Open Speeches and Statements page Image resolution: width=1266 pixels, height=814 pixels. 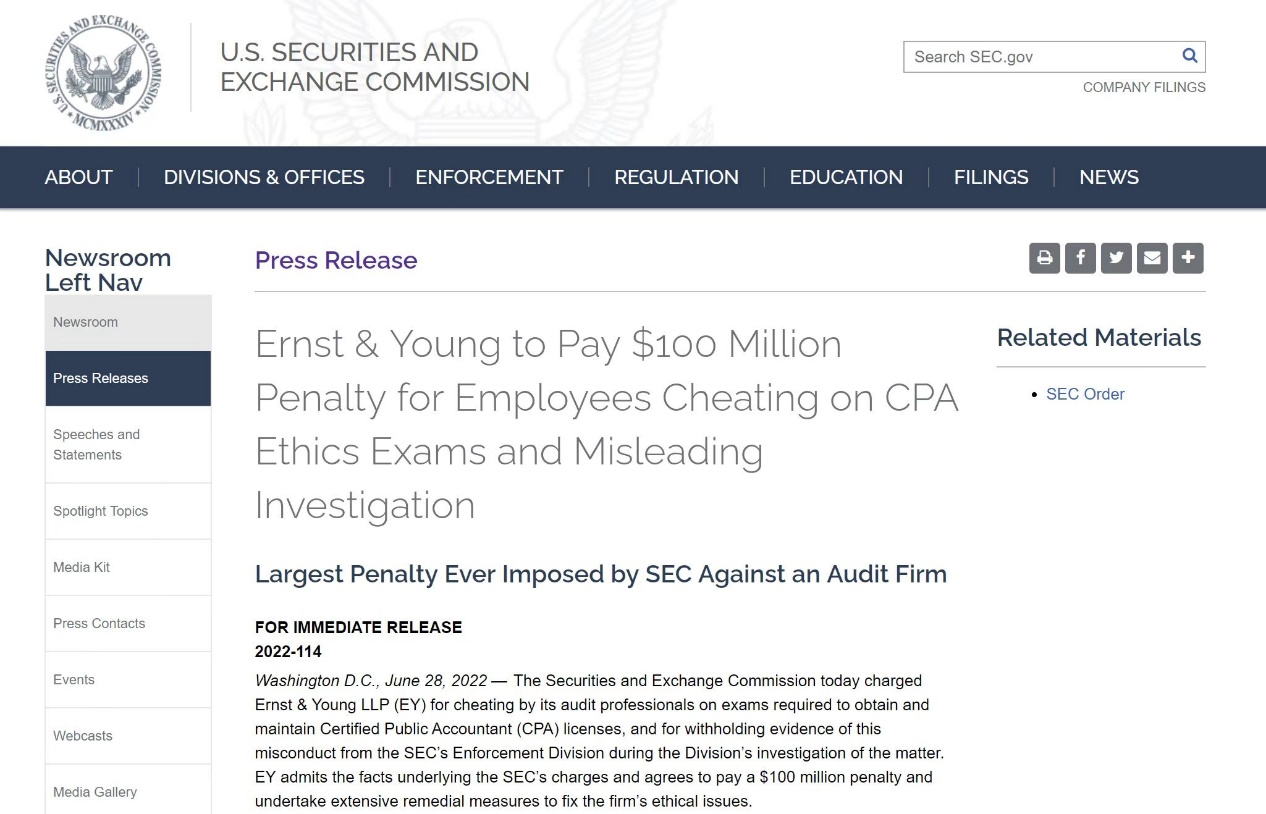pos(96,444)
